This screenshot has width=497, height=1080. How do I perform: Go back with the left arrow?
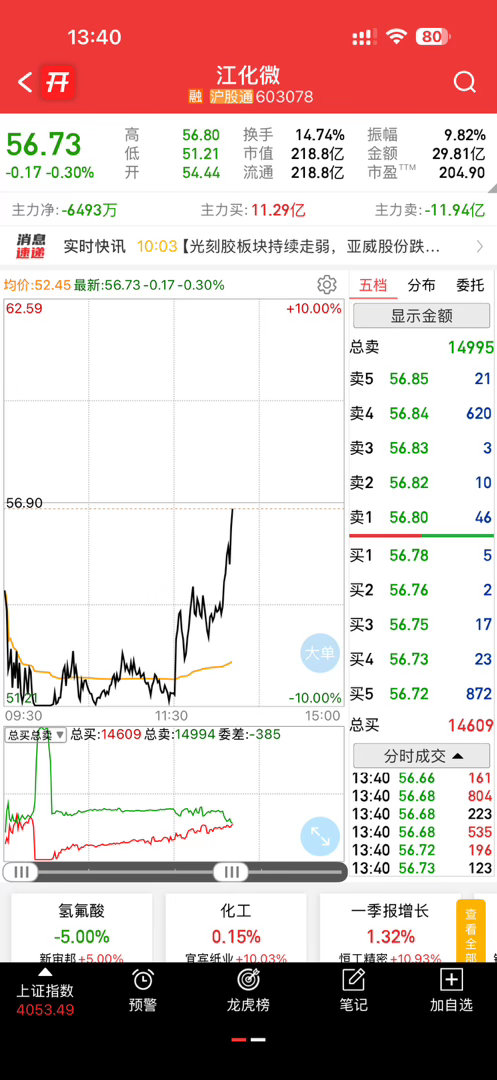click(25, 83)
